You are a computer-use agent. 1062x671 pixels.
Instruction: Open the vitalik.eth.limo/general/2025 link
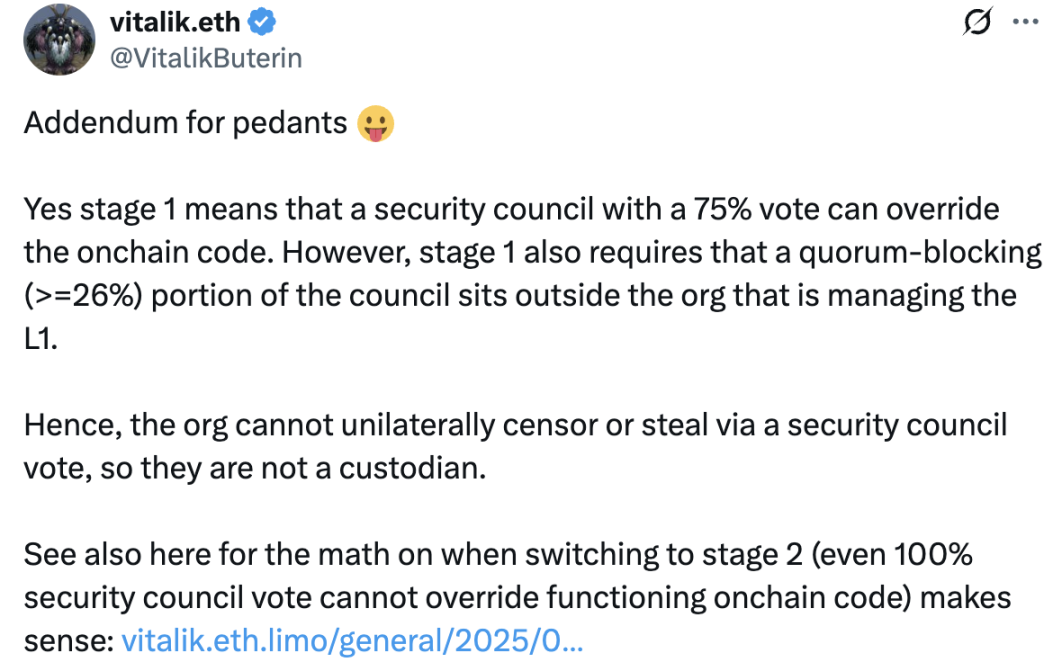351,640
